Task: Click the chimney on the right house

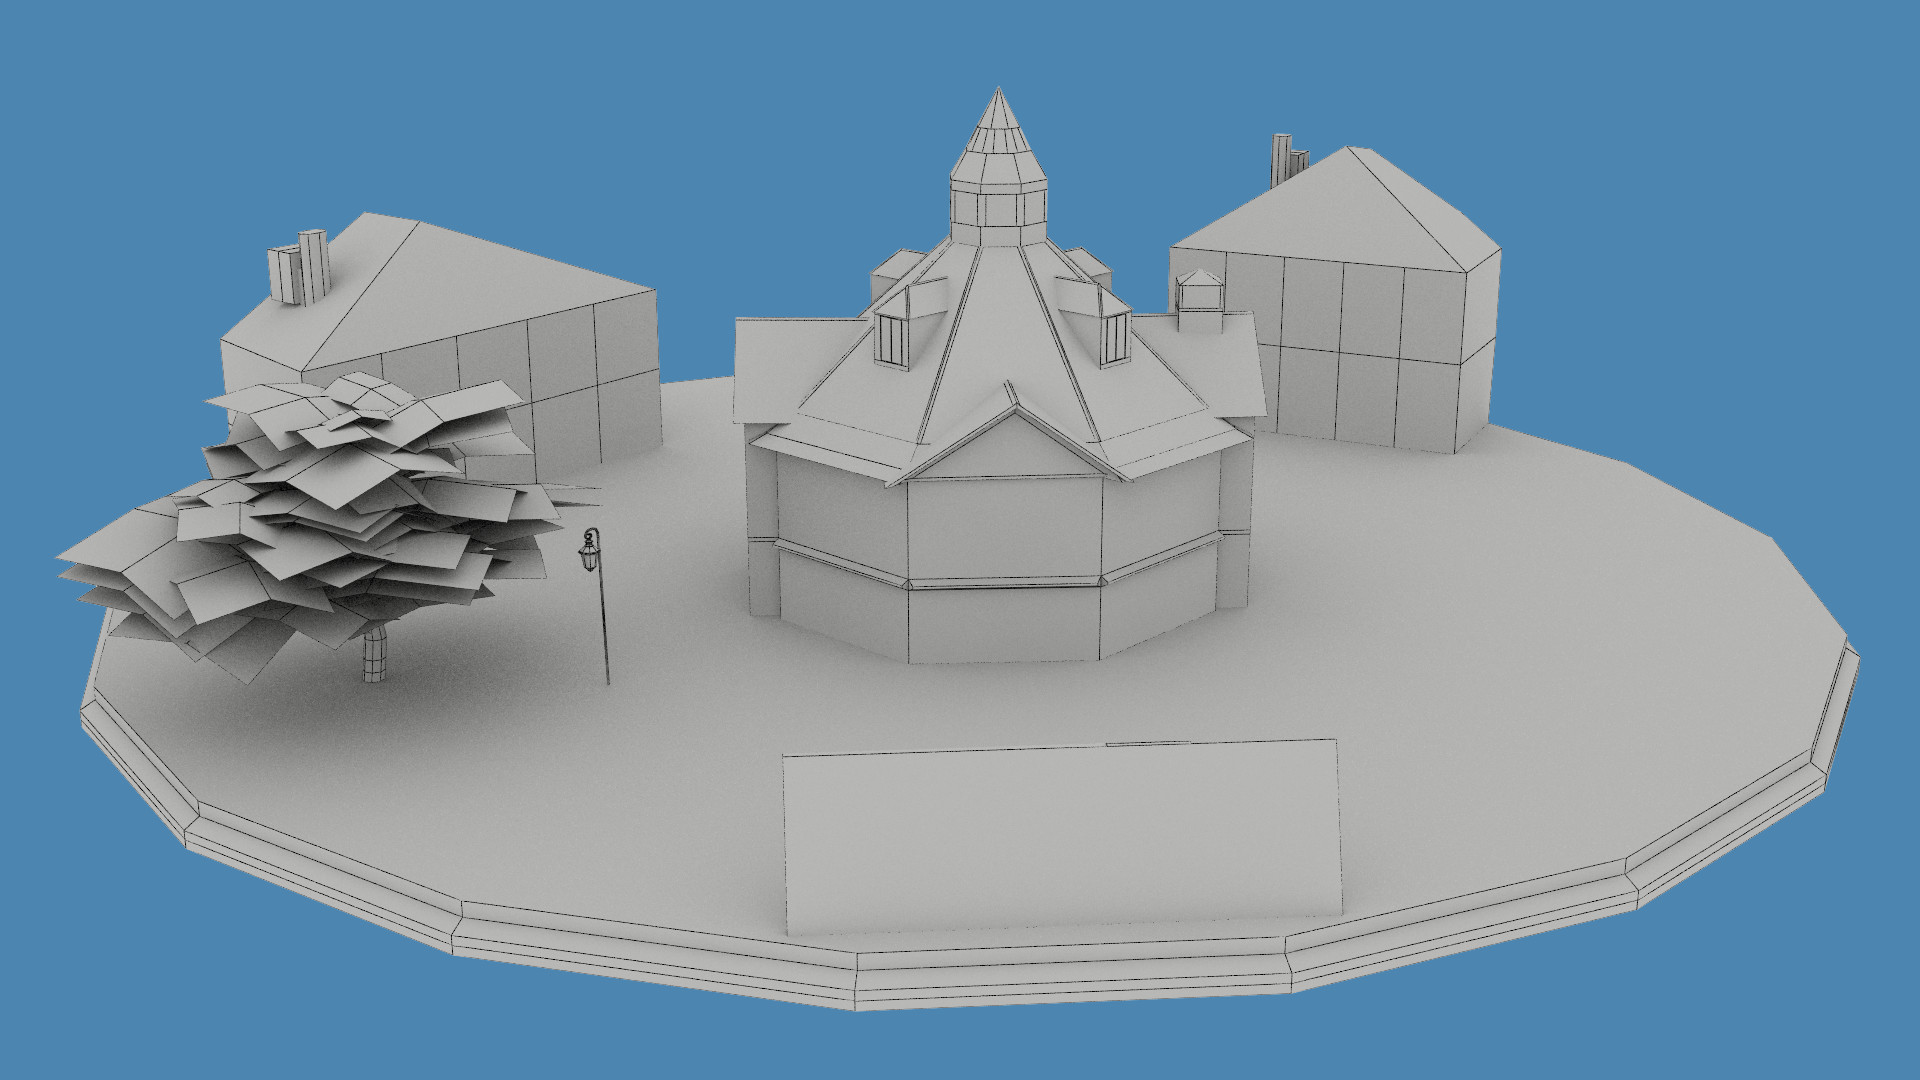Action: point(1280,160)
